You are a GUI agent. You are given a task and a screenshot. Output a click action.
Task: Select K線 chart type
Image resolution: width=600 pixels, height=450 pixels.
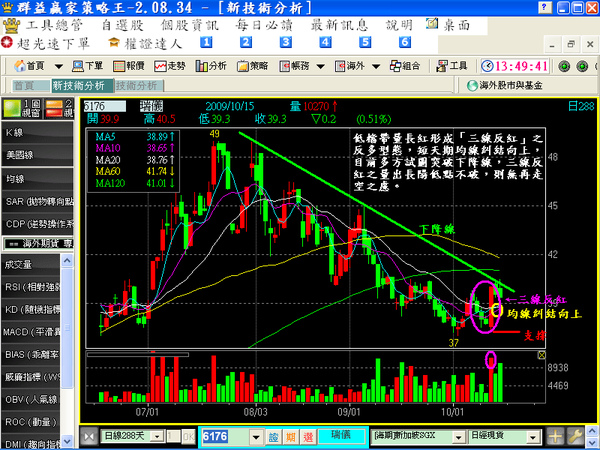[x=37, y=132]
